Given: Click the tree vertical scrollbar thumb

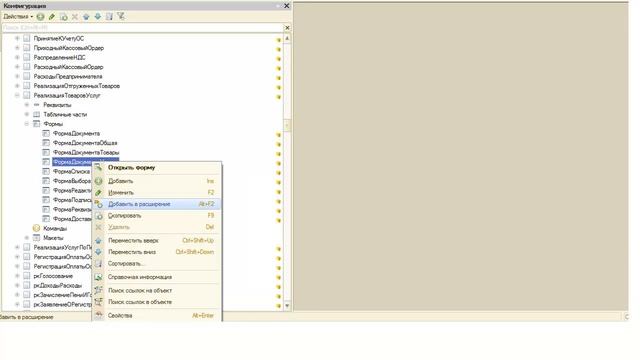Looking at the screenshot, I should (x=287, y=125).
